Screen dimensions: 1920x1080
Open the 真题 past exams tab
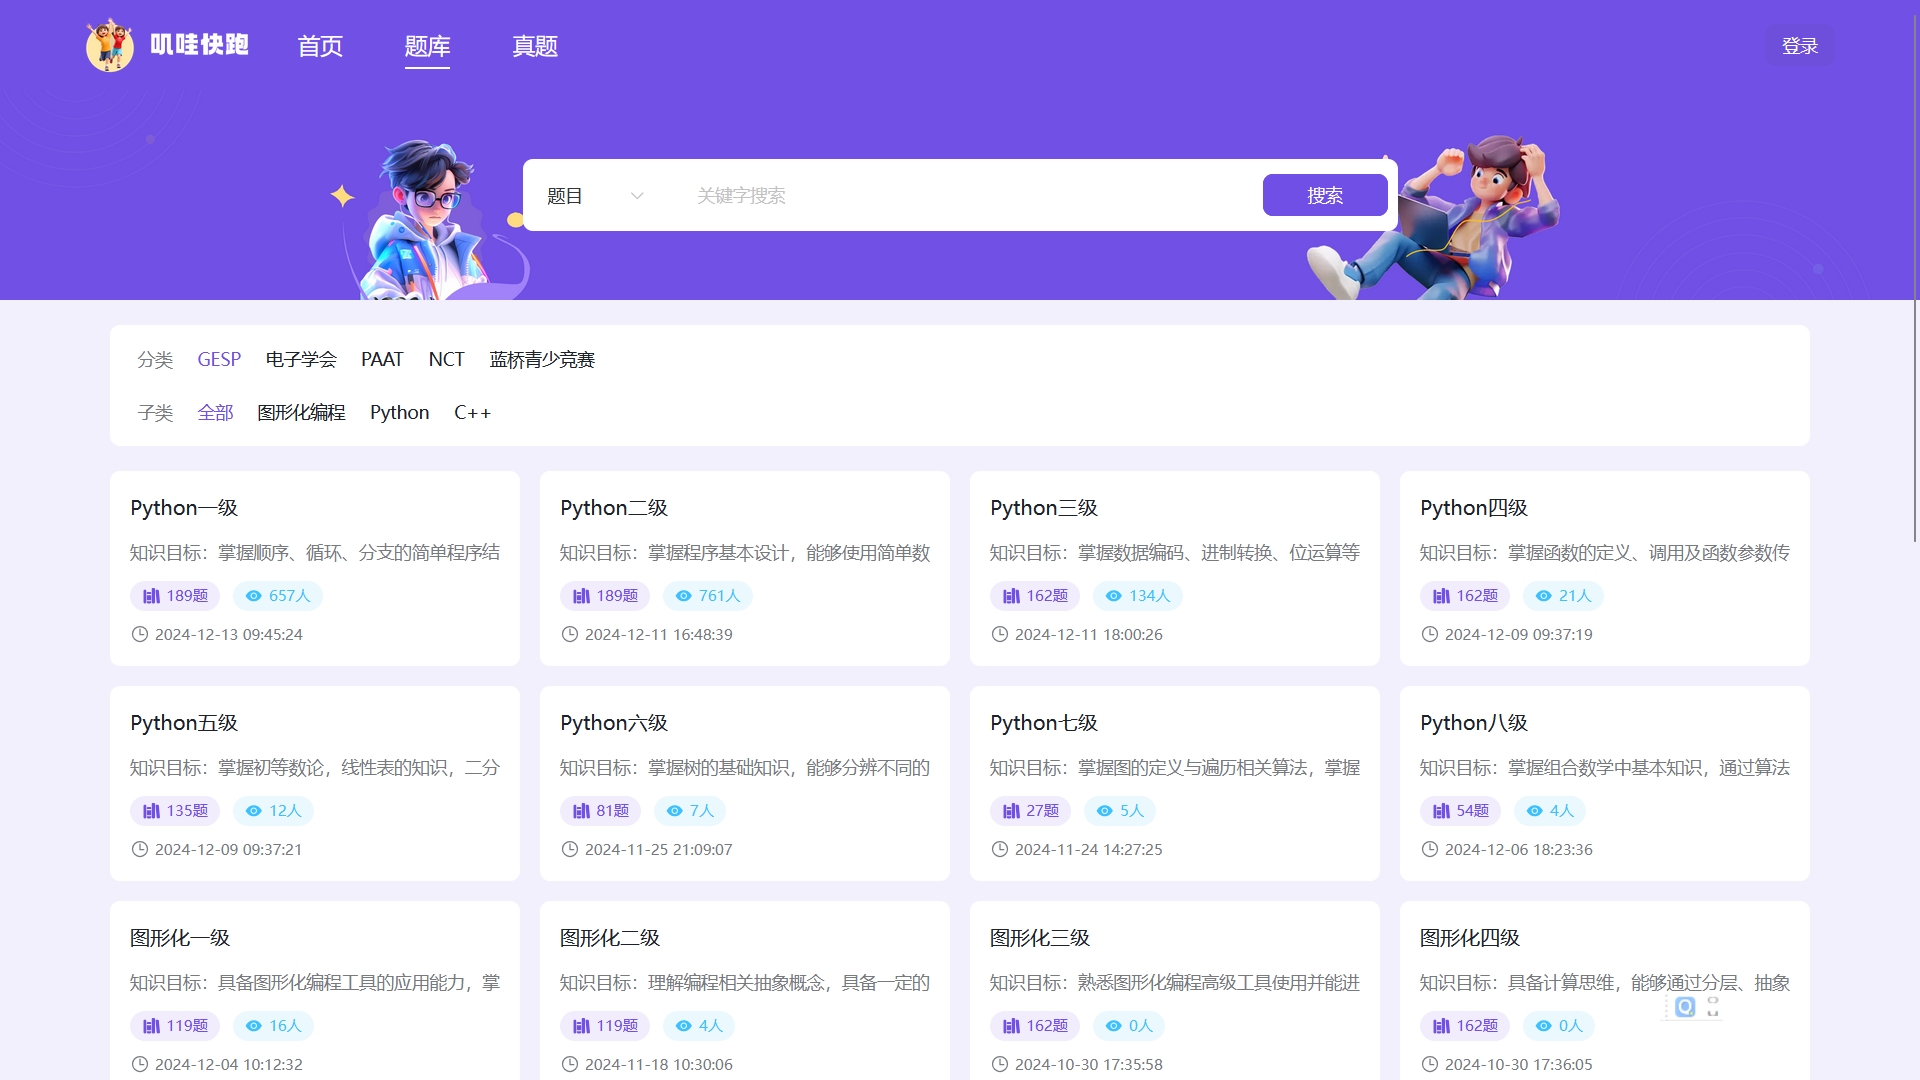coord(535,46)
